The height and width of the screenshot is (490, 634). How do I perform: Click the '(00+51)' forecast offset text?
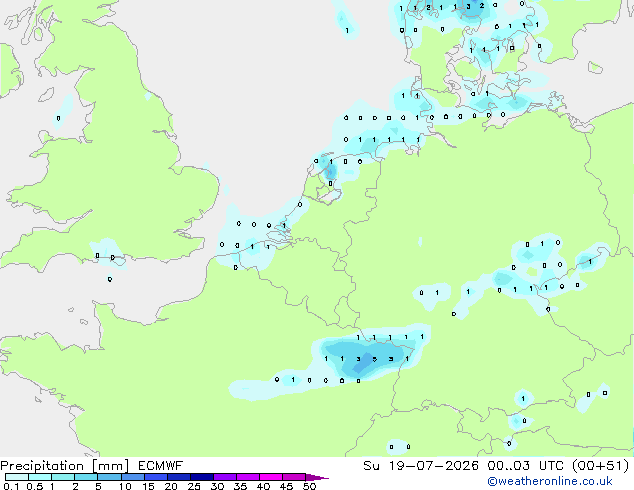pyautogui.click(x=601, y=466)
